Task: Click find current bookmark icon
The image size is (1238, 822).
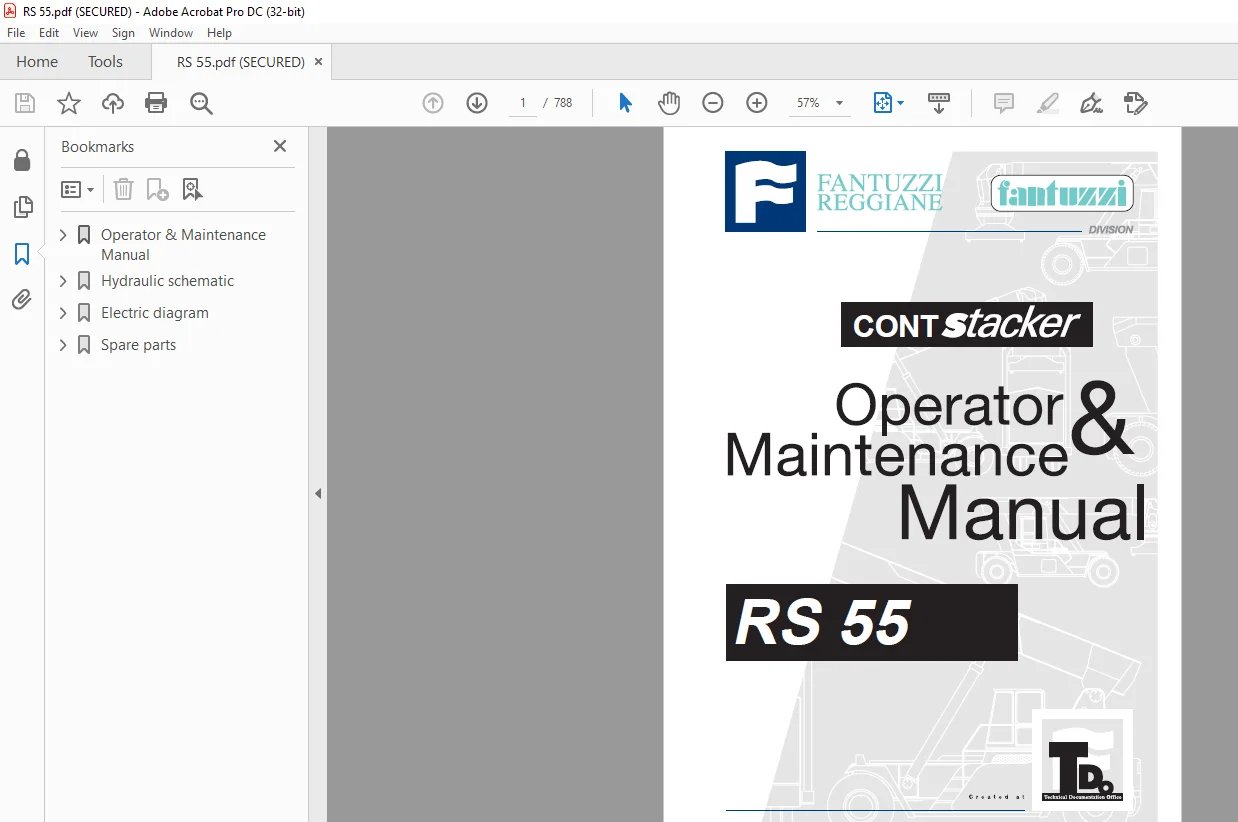Action: [x=192, y=189]
